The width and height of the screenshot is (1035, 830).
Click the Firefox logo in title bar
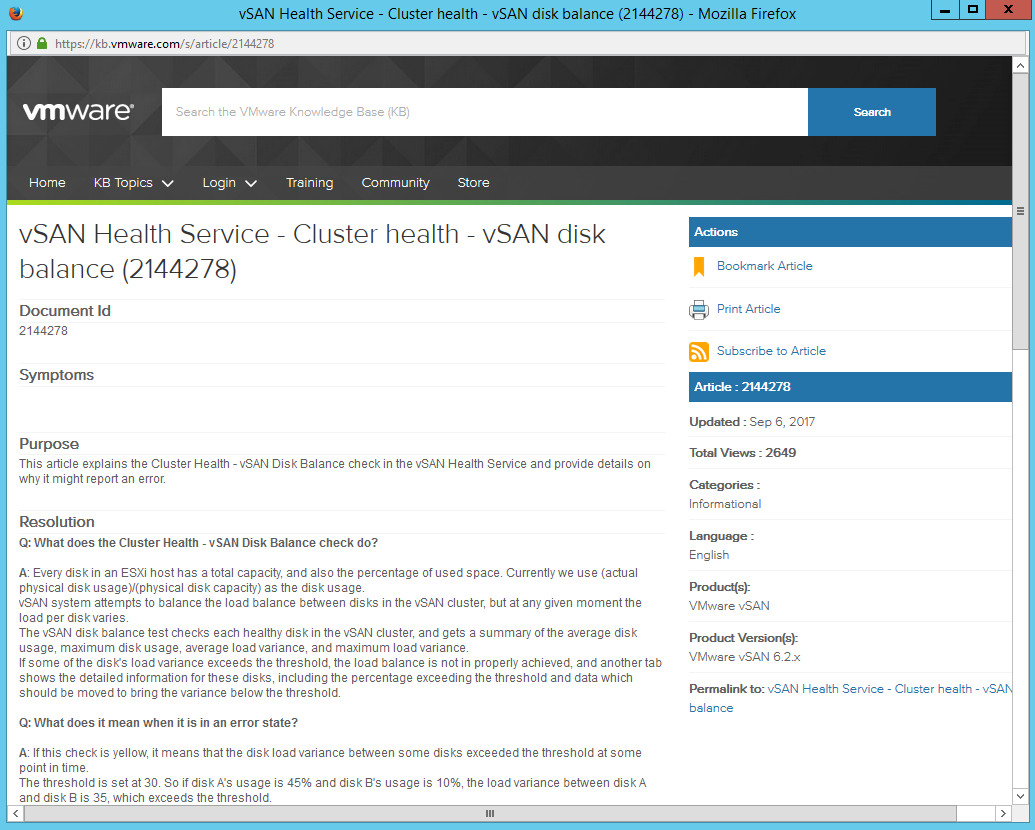(16, 13)
